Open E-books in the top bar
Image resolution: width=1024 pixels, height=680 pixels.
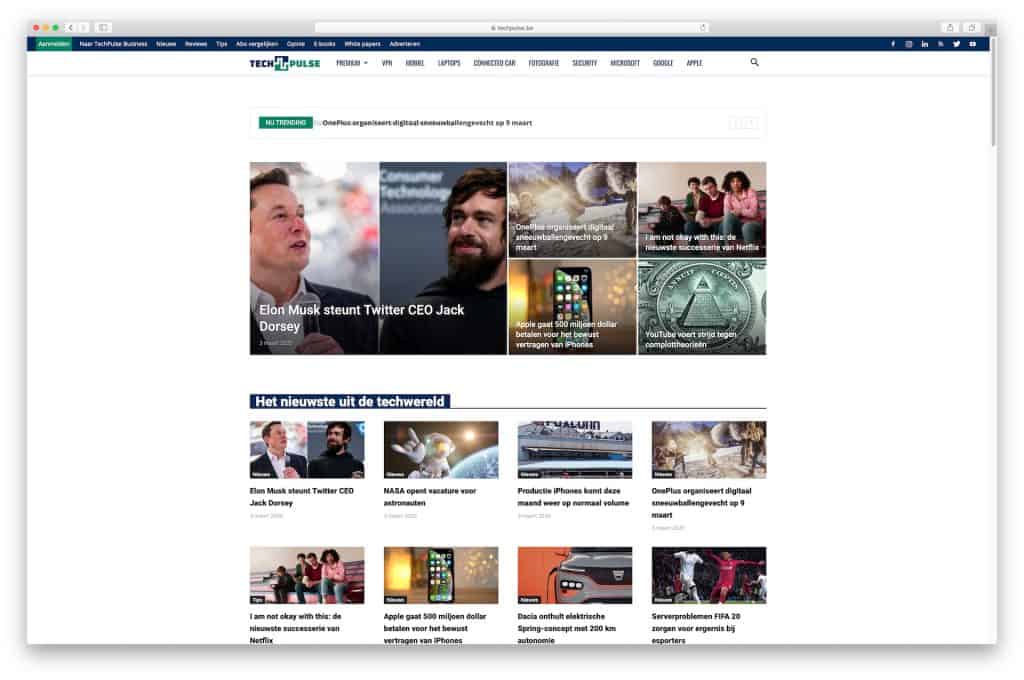pos(325,44)
